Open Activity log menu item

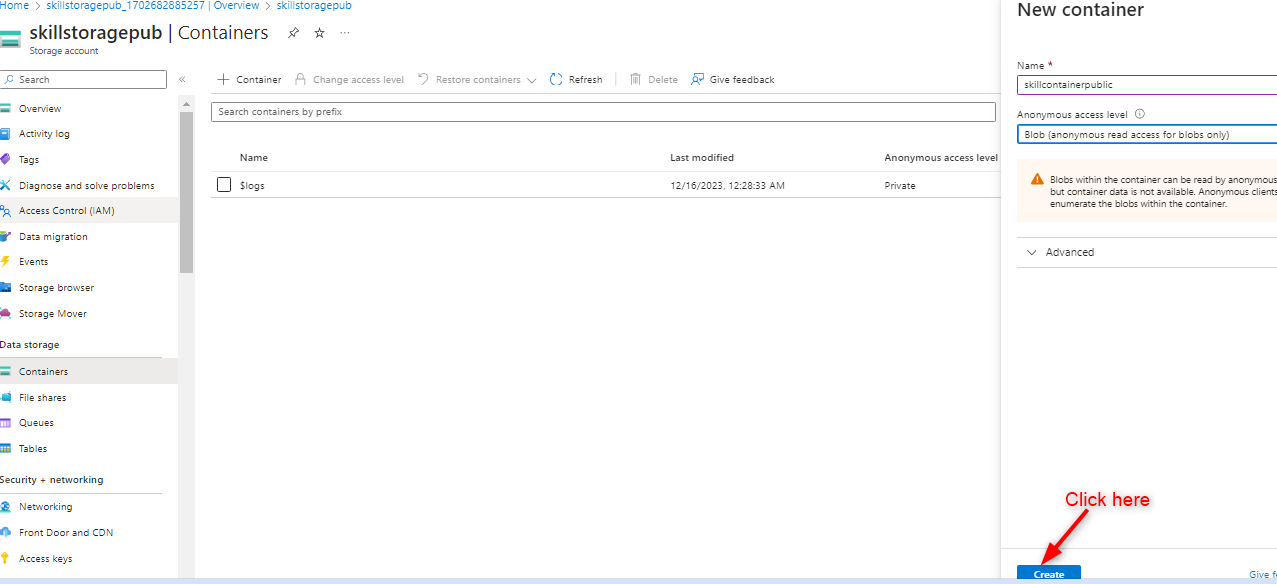pos(44,134)
